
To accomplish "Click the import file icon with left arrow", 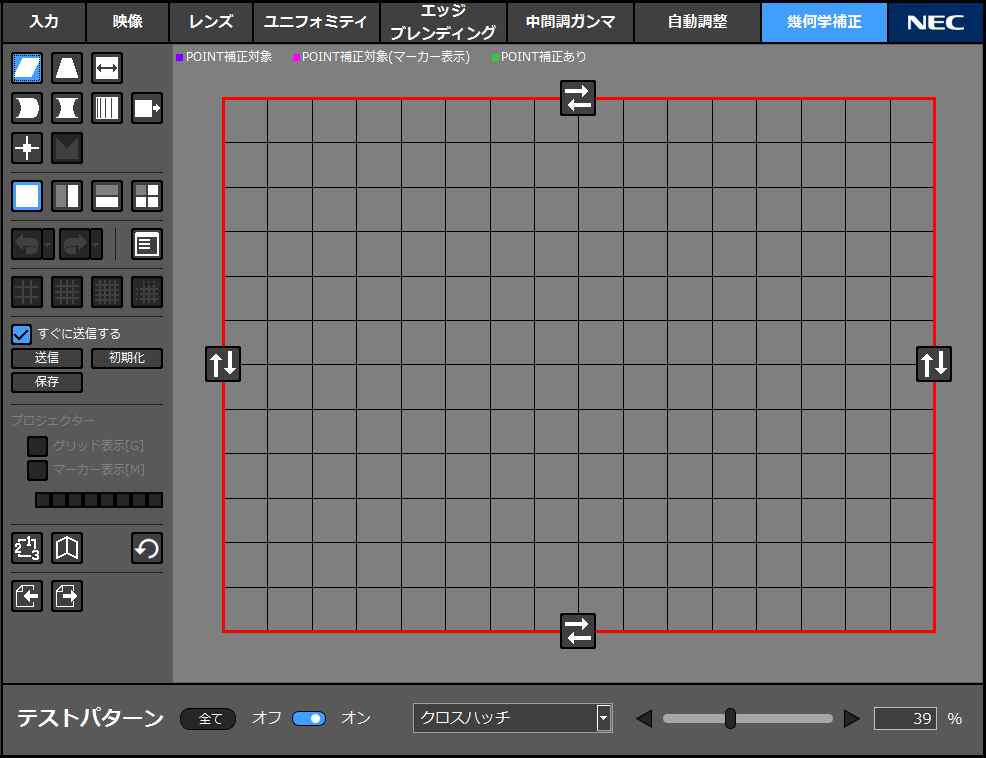I will tap(27, 596).
